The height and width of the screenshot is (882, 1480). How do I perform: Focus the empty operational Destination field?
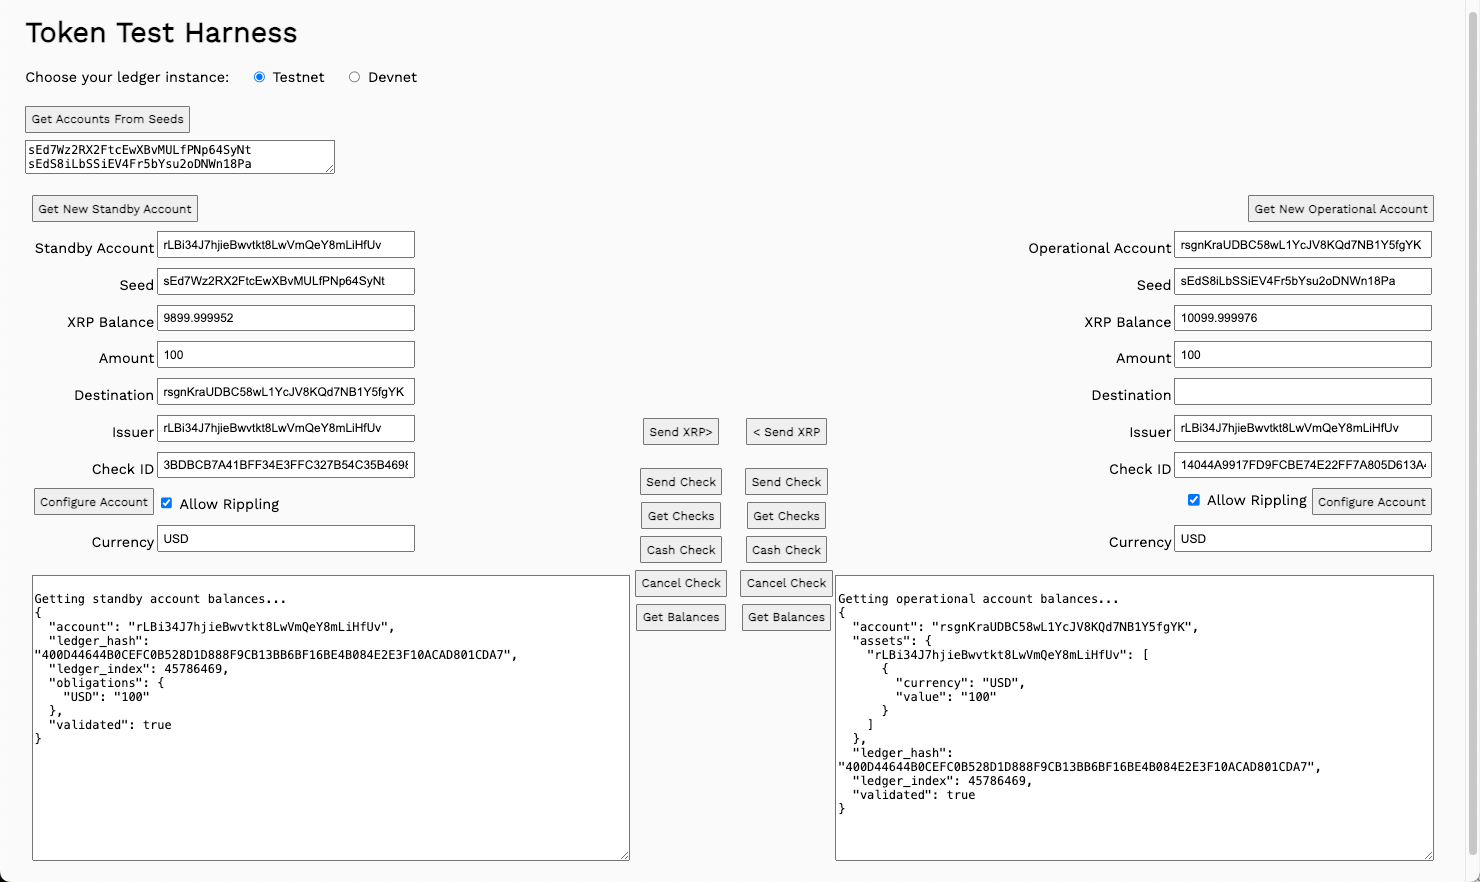[1302, 392]
